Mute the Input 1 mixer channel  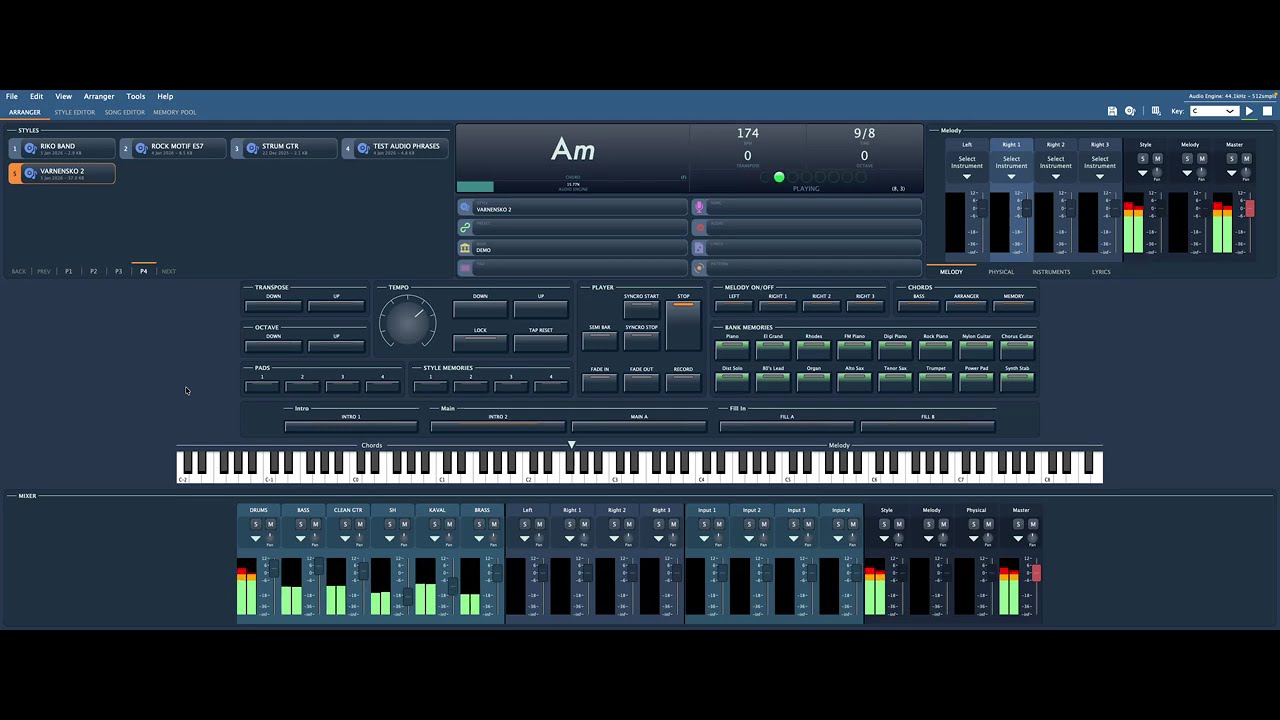point(718,524)
